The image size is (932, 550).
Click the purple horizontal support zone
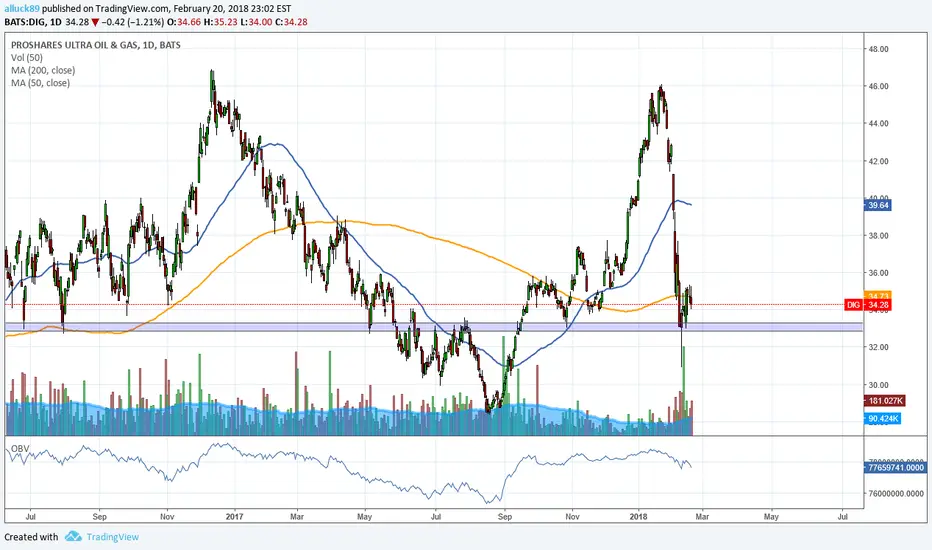click(x=434, y=327)
